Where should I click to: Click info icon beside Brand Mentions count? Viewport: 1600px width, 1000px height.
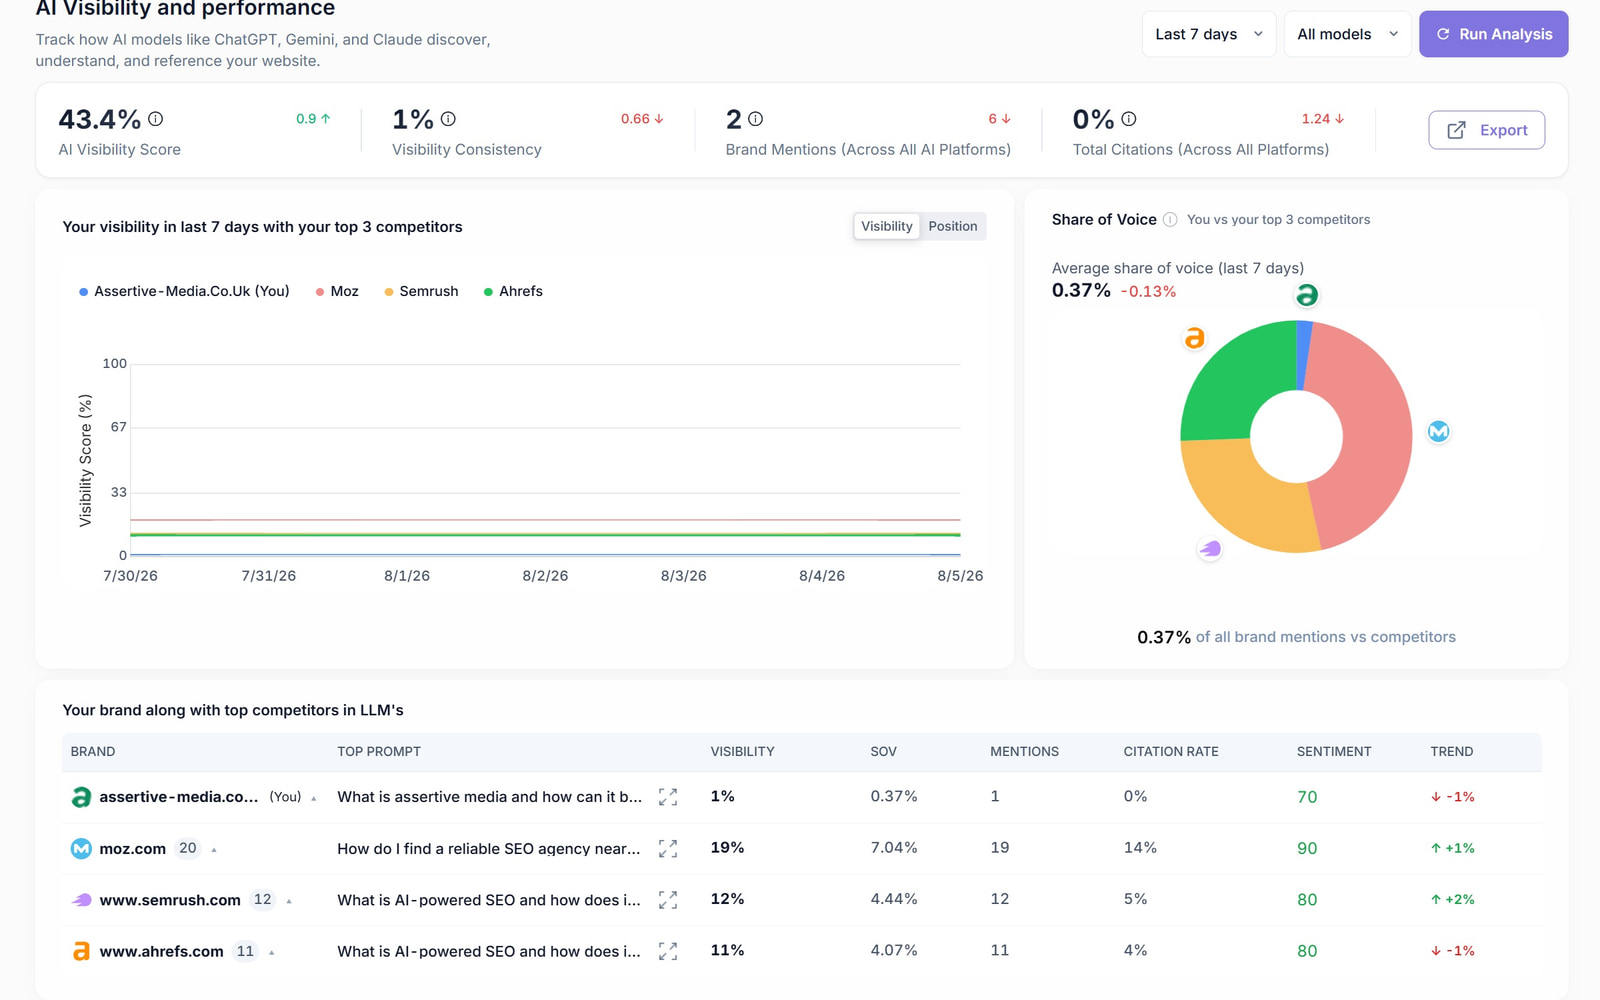(755, 119)
